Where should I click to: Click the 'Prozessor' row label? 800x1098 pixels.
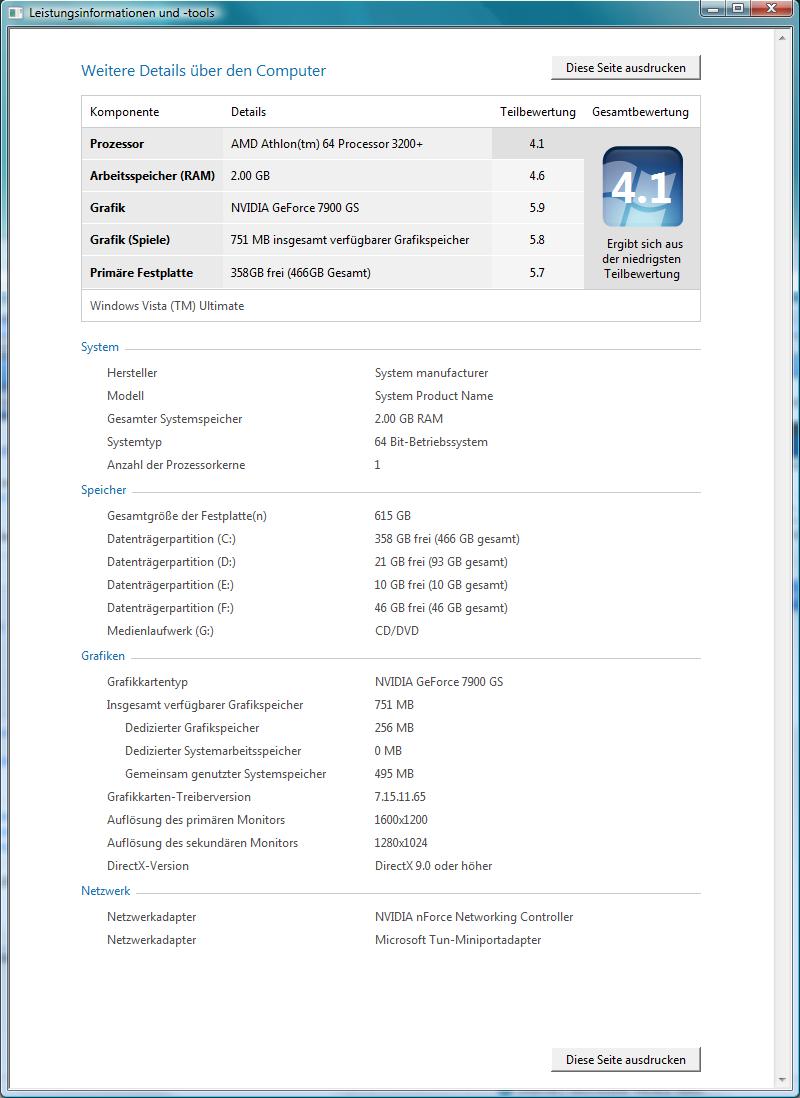click(117, 144)
